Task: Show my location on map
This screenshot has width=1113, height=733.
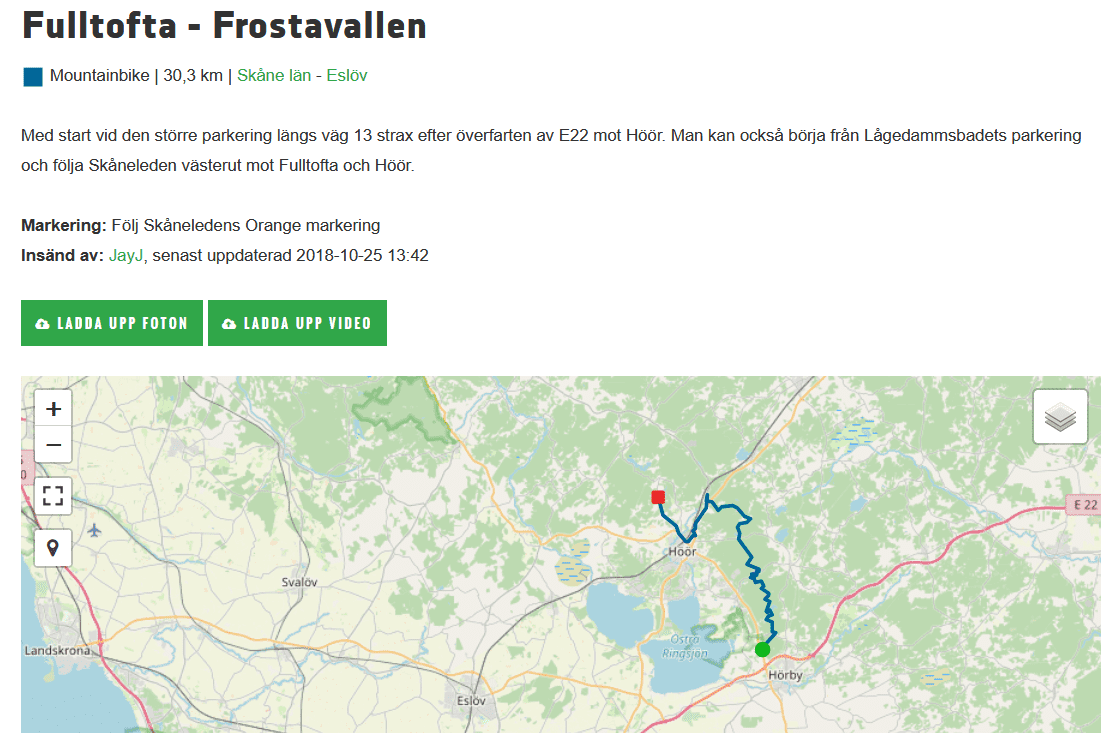Action: pyautogui.click(x=53, y=548)
